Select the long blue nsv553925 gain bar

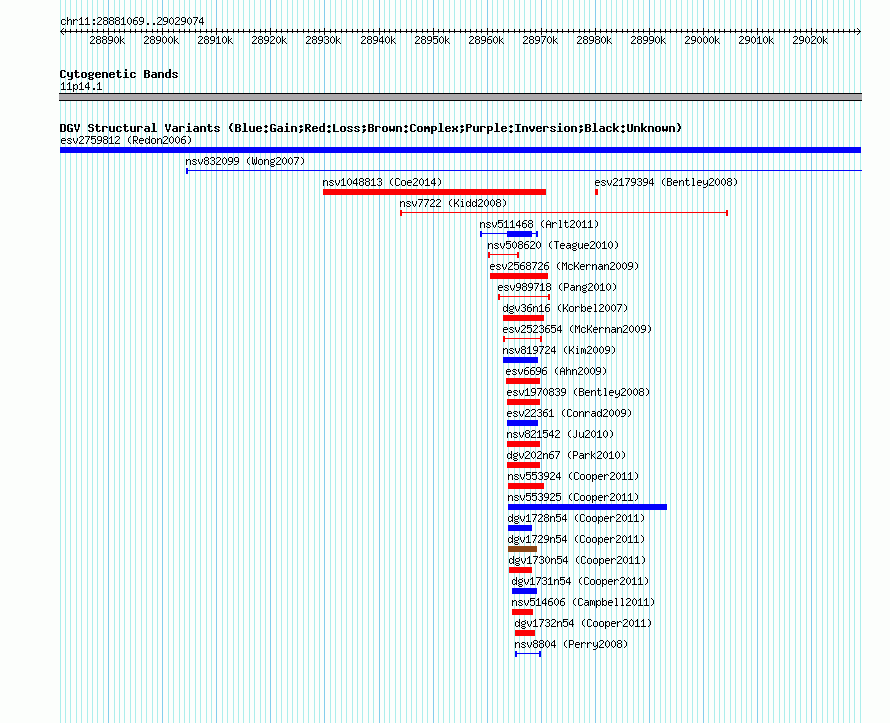(587, 507)
